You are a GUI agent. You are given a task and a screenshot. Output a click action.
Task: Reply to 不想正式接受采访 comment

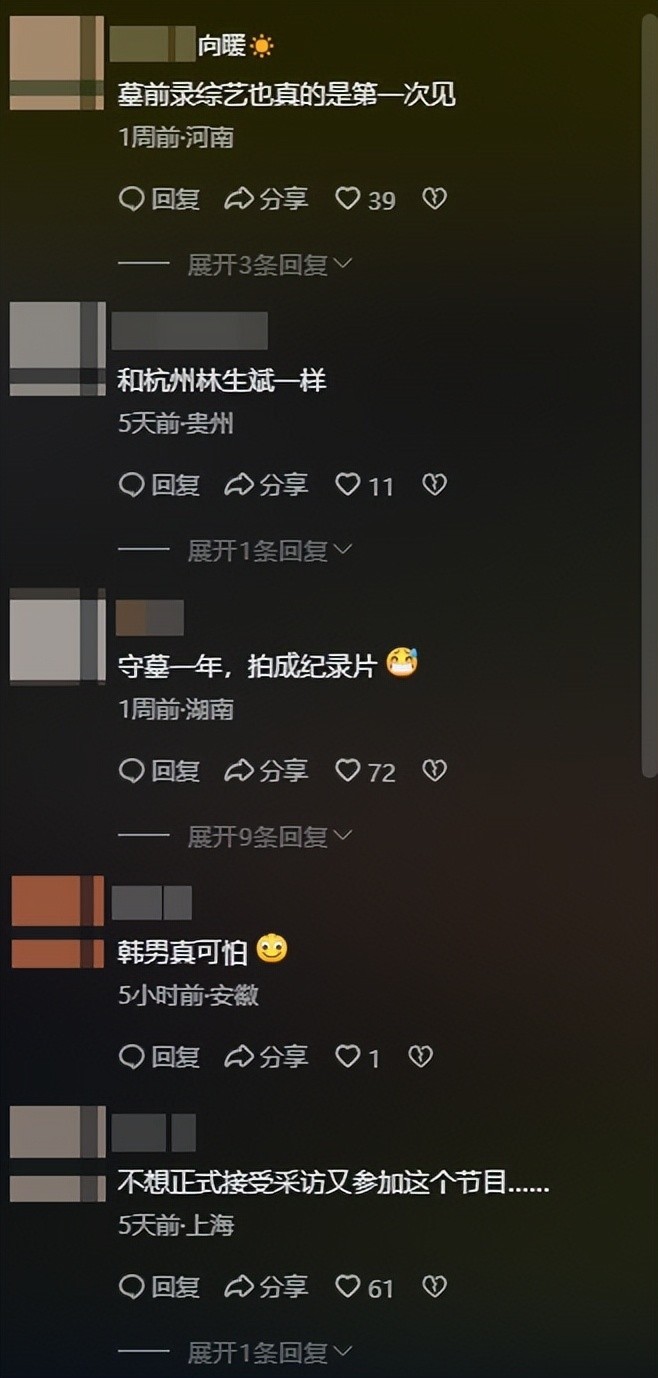tap(159, 1287)
